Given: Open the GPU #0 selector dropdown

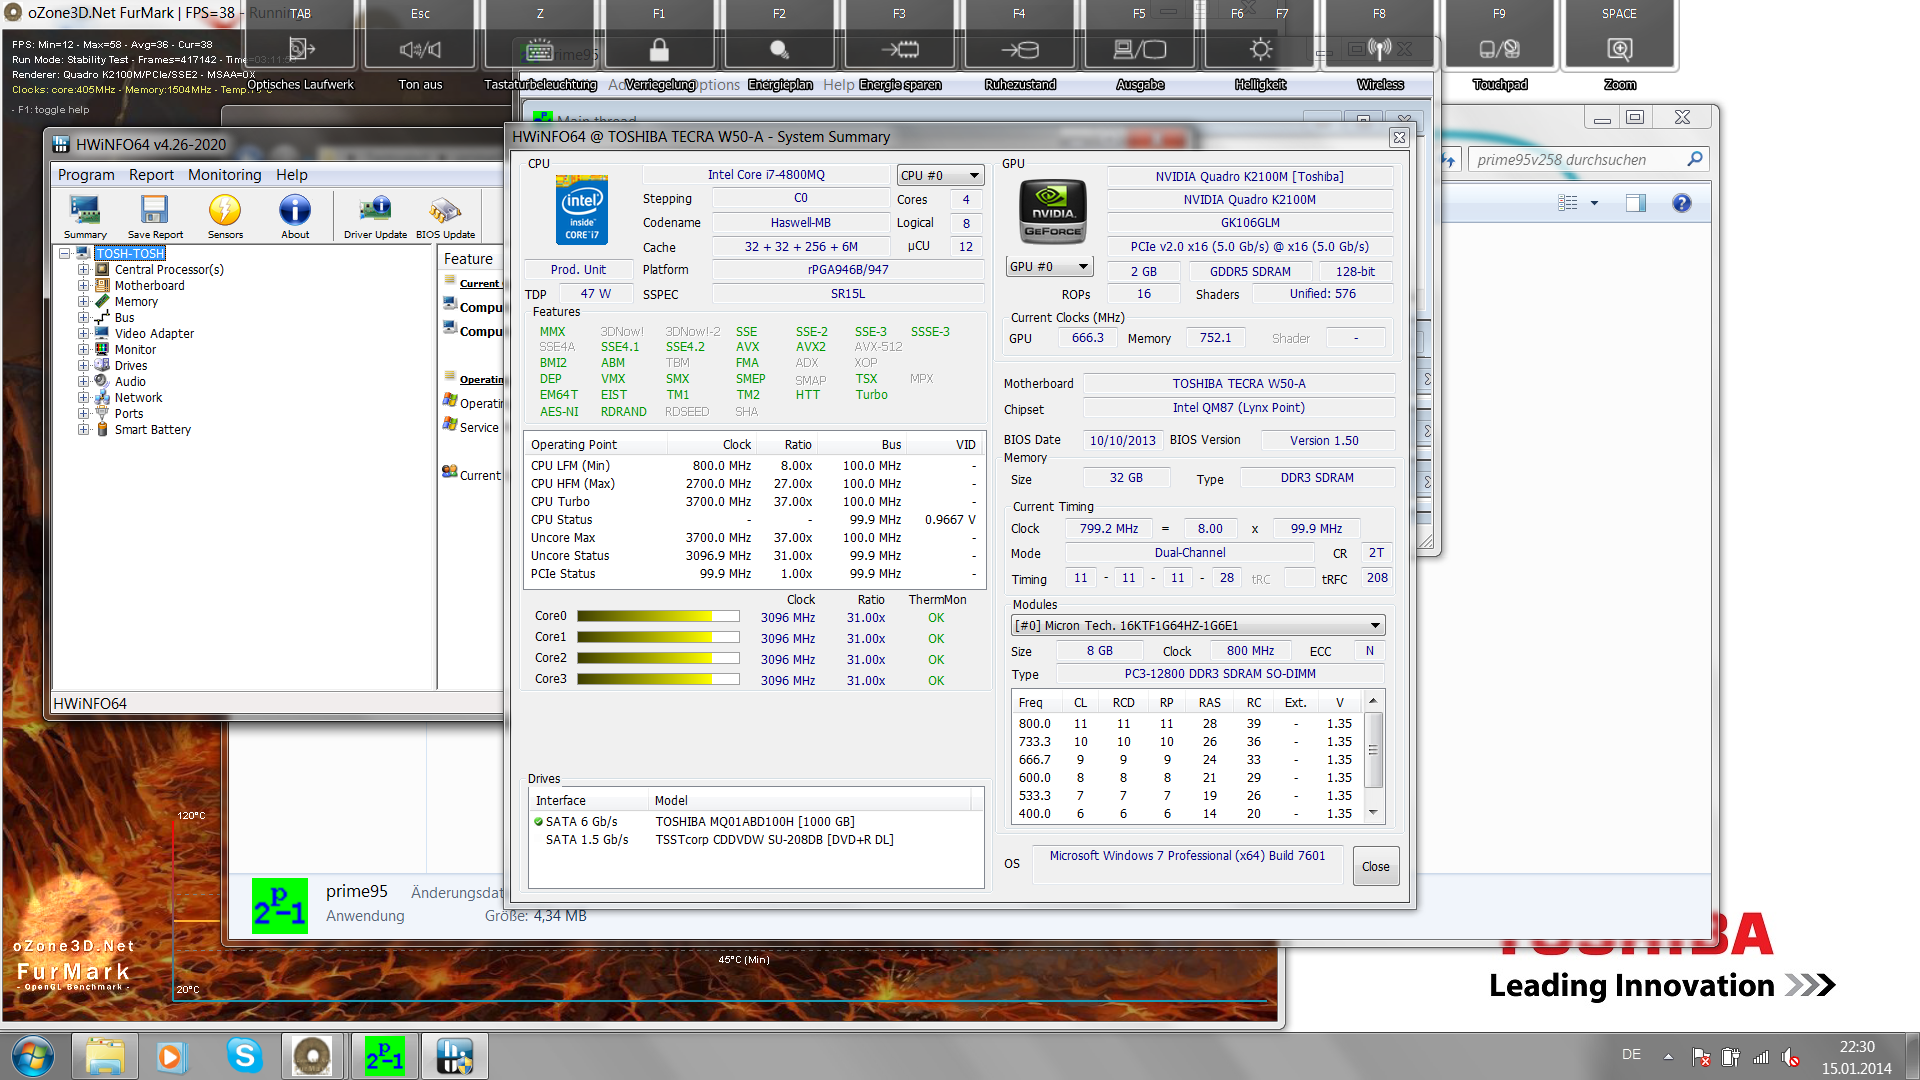Looking at the screenshot, I should (x=1049, y=266).
